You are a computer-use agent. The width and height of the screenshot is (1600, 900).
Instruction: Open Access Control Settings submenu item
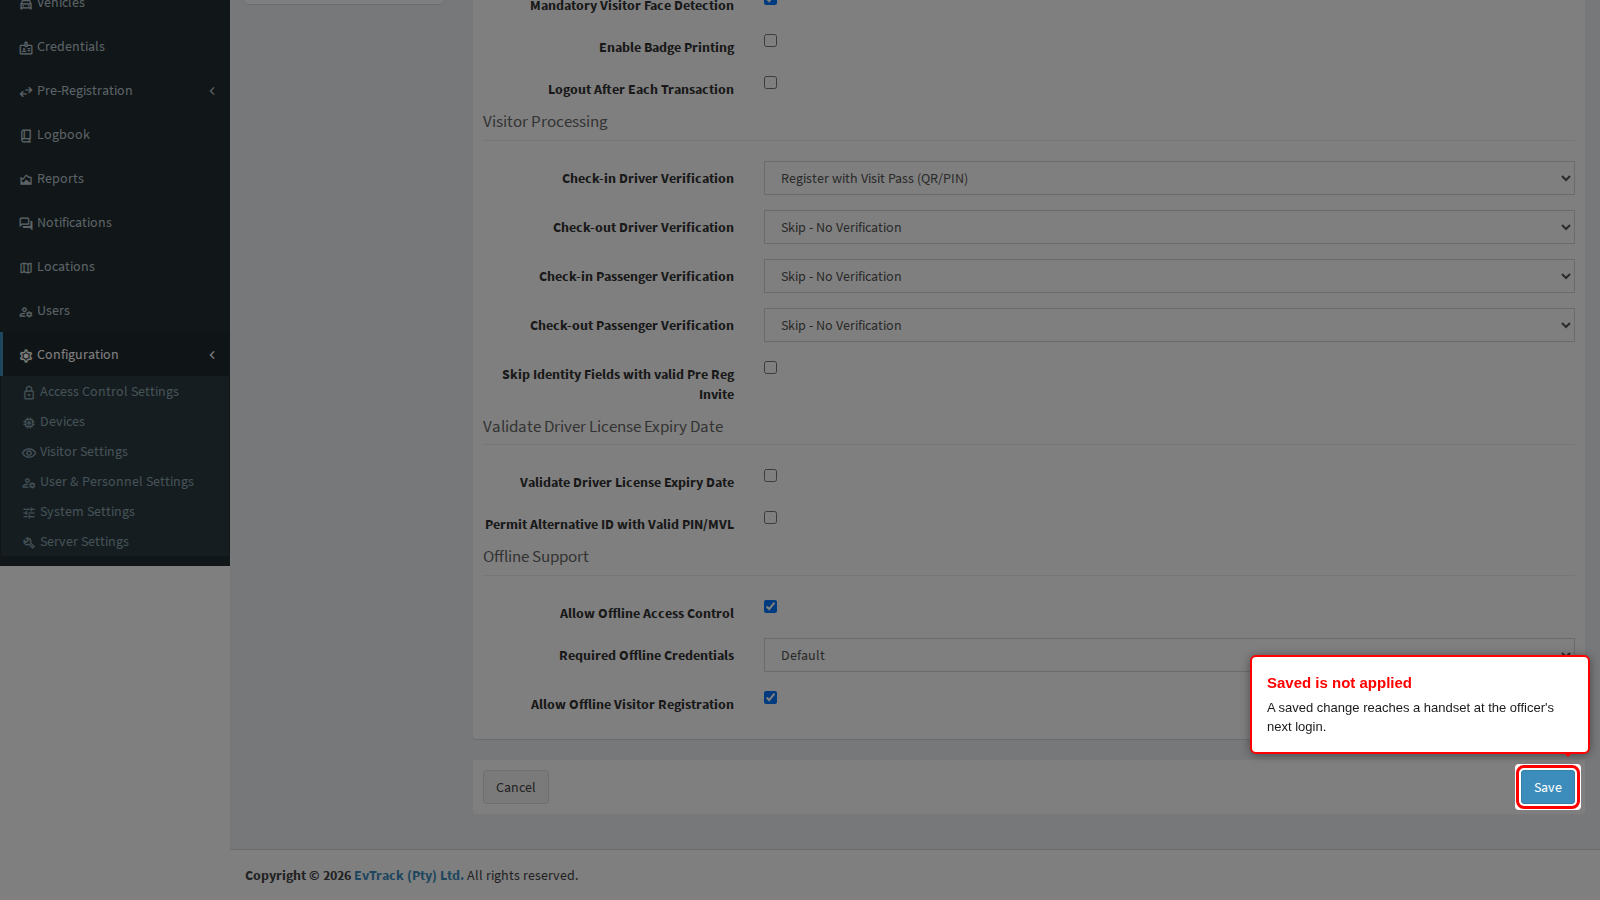click(115, 392)
